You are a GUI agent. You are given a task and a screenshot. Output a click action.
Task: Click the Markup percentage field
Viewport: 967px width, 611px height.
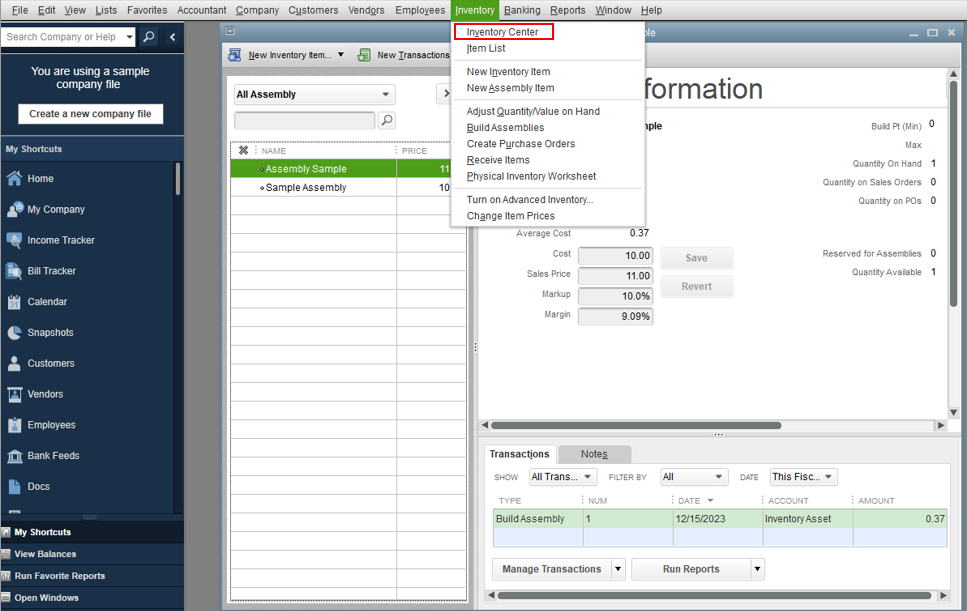tap(615, 296)
